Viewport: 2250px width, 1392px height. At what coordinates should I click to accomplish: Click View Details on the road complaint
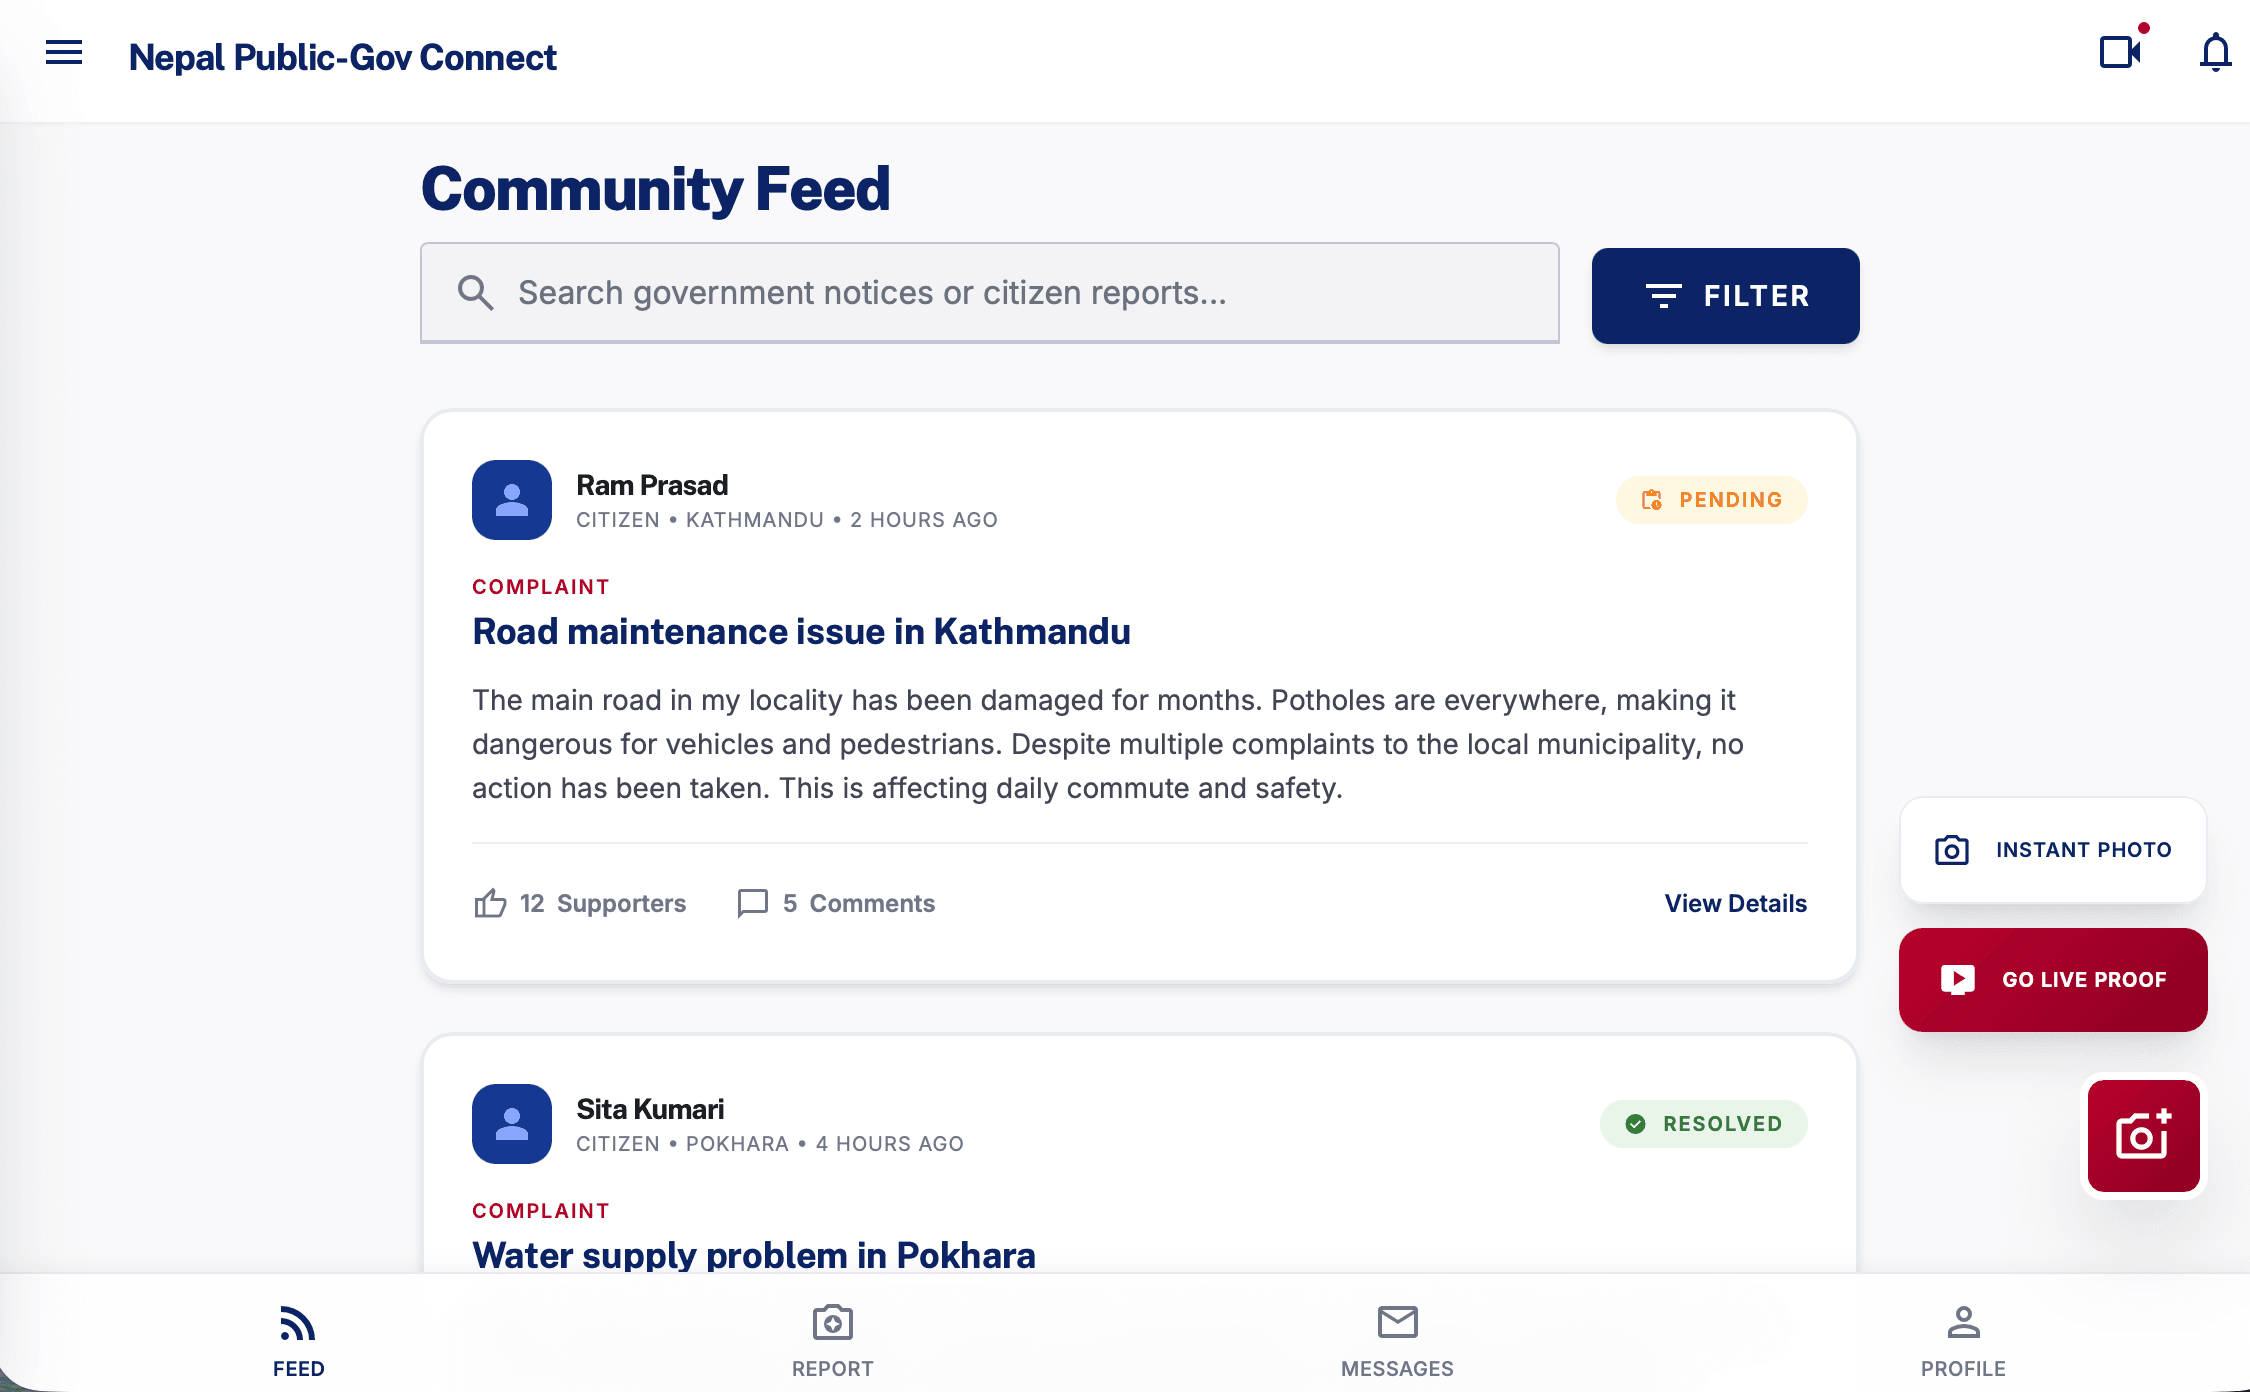coord(1736,903)
